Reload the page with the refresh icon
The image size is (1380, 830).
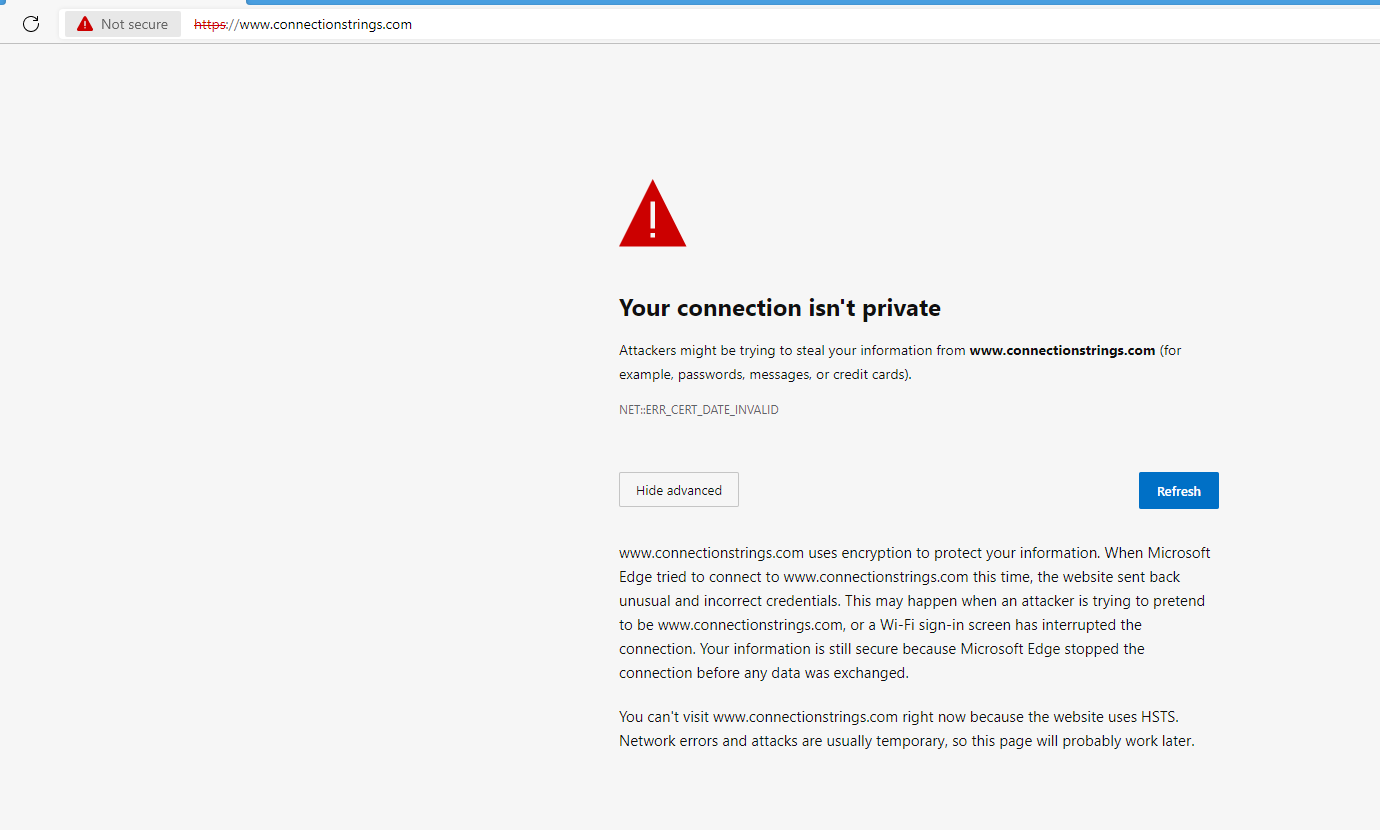click(x=31, y=24)
